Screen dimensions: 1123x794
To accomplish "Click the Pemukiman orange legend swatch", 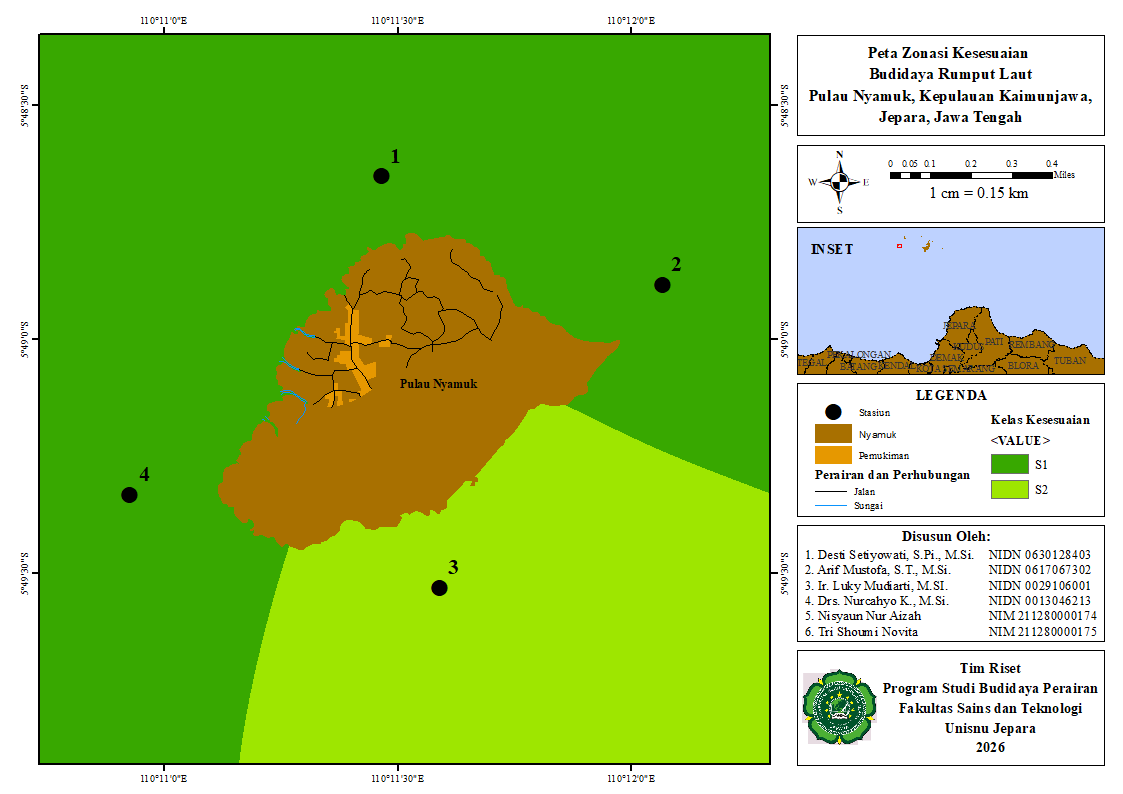I will (x=833, y=455).
